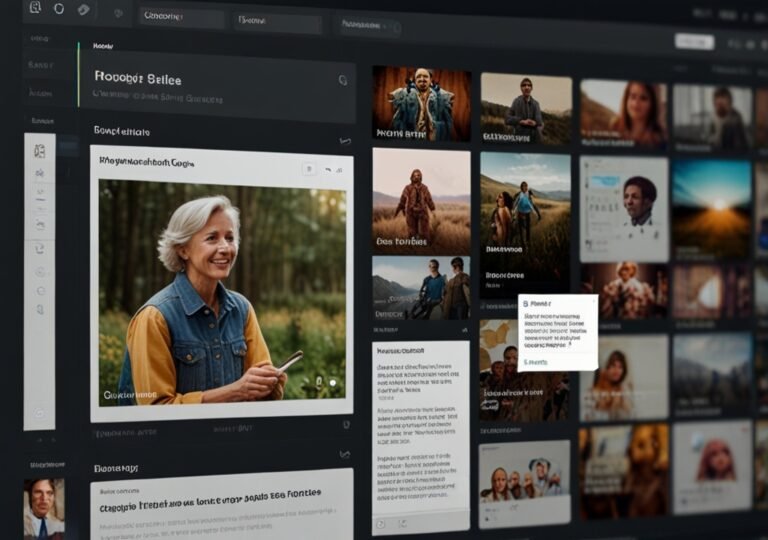768x540 pixels.
Task: Open the card showing a group of faces on white
Action: click(x=525, y=484)
